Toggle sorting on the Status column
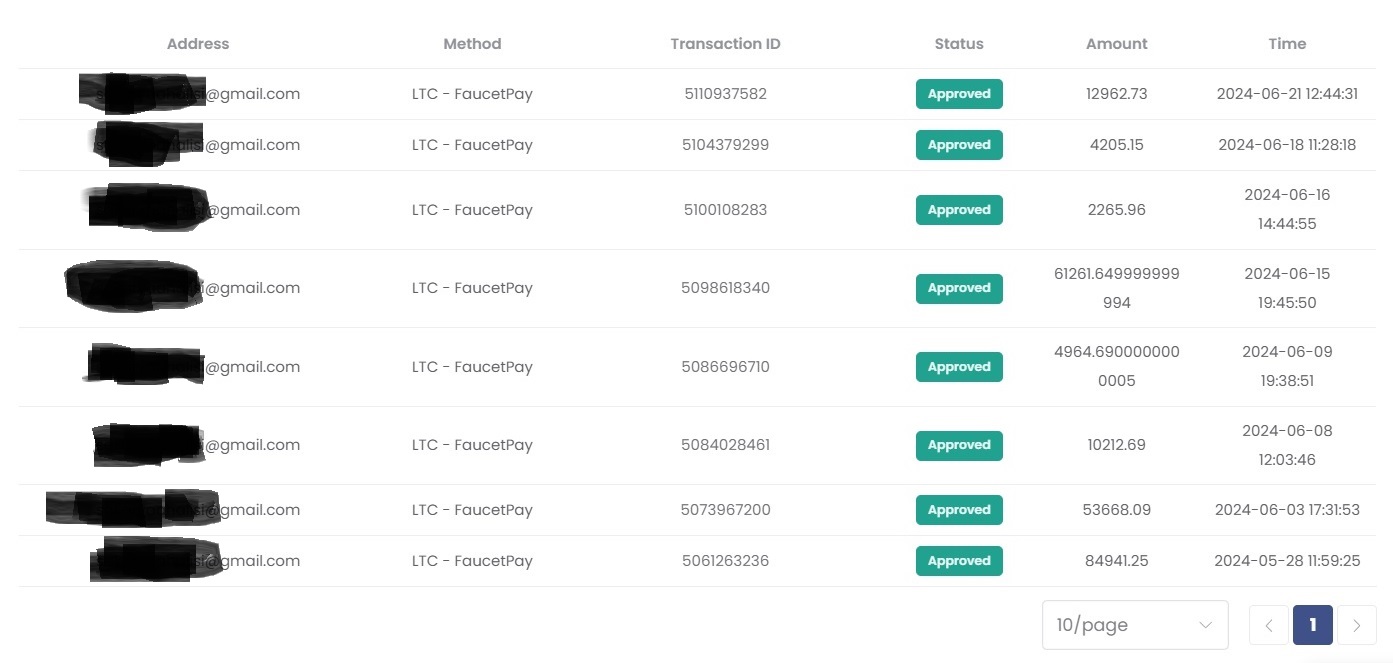 point(958,43)
